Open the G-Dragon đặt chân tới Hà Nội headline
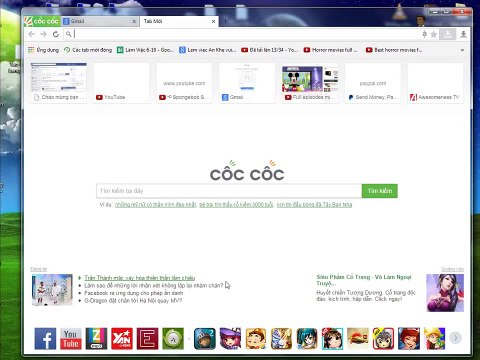480x360 pixels. pyautogui.click(x=133, y=301)
